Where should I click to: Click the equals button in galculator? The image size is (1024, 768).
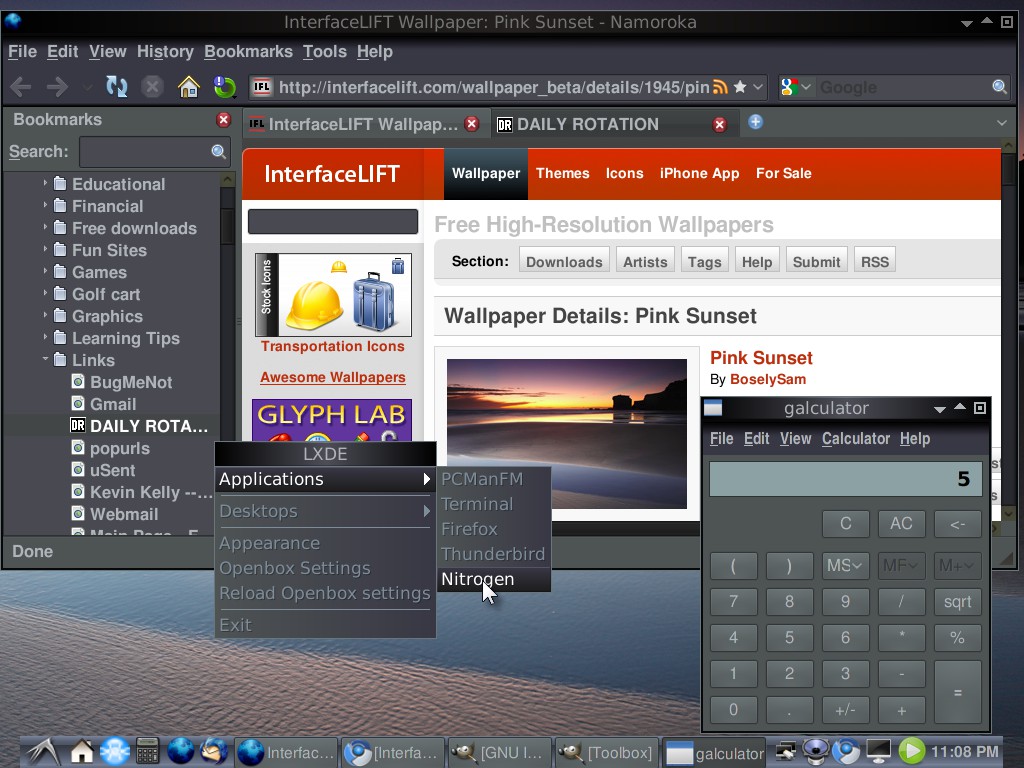(x=957, y=692)
